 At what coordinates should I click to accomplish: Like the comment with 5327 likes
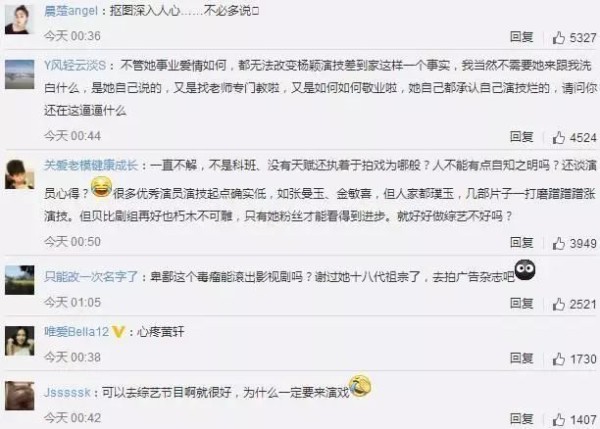558,38
